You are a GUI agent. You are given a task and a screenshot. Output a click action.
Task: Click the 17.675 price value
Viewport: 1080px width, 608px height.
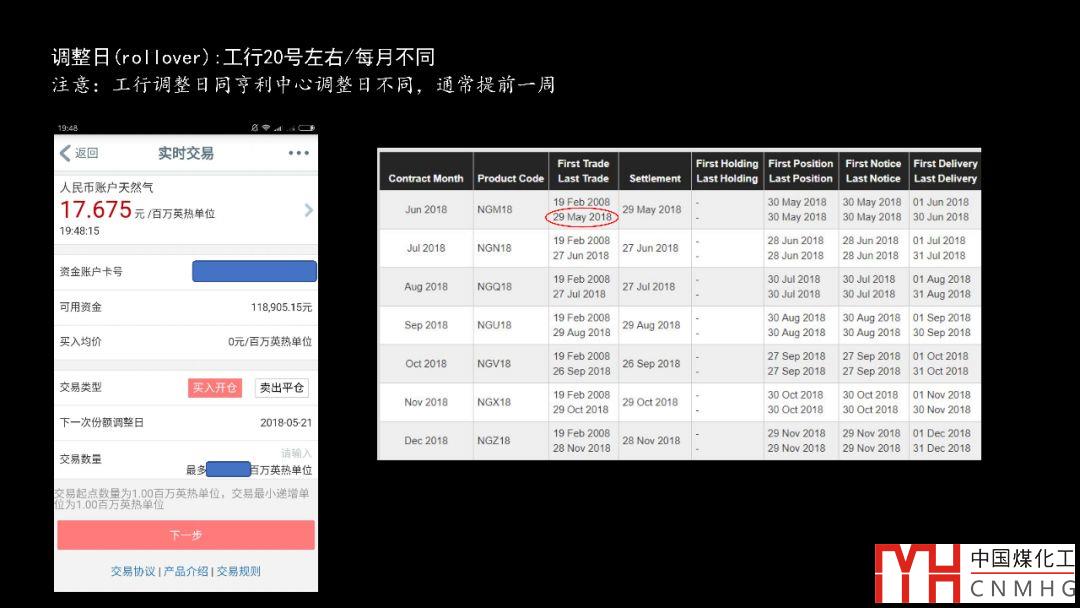(96, 209)
